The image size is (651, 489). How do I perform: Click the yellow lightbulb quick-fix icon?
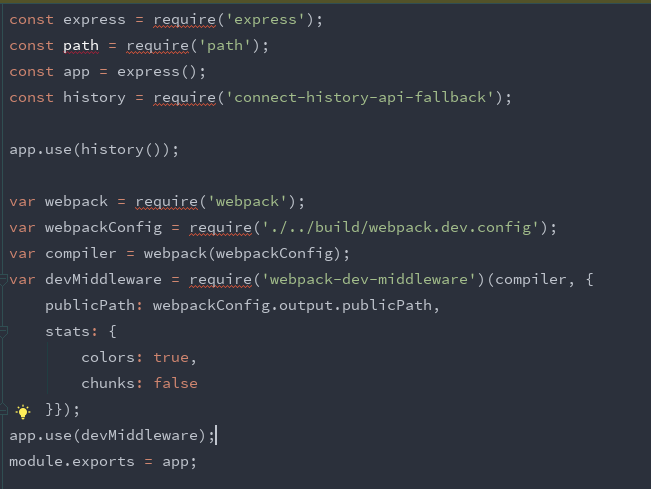(23, 411)
